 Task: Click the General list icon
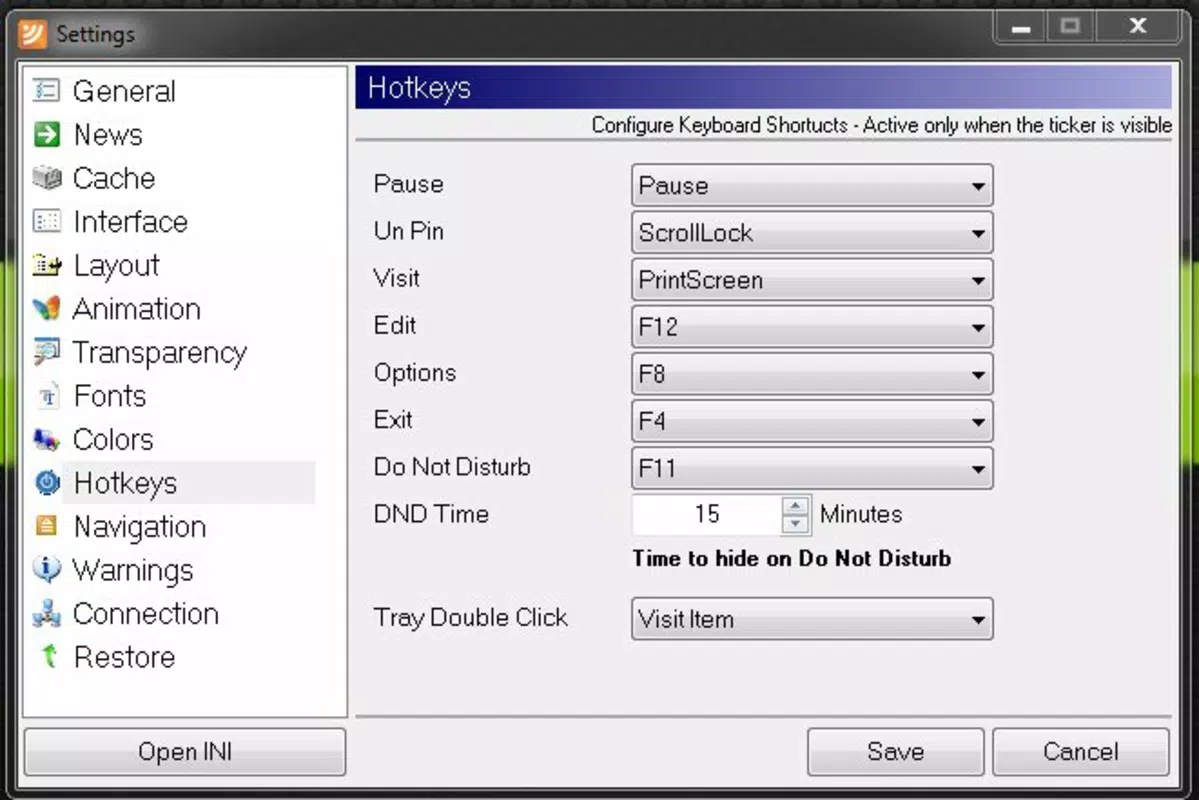pos(47,91)
